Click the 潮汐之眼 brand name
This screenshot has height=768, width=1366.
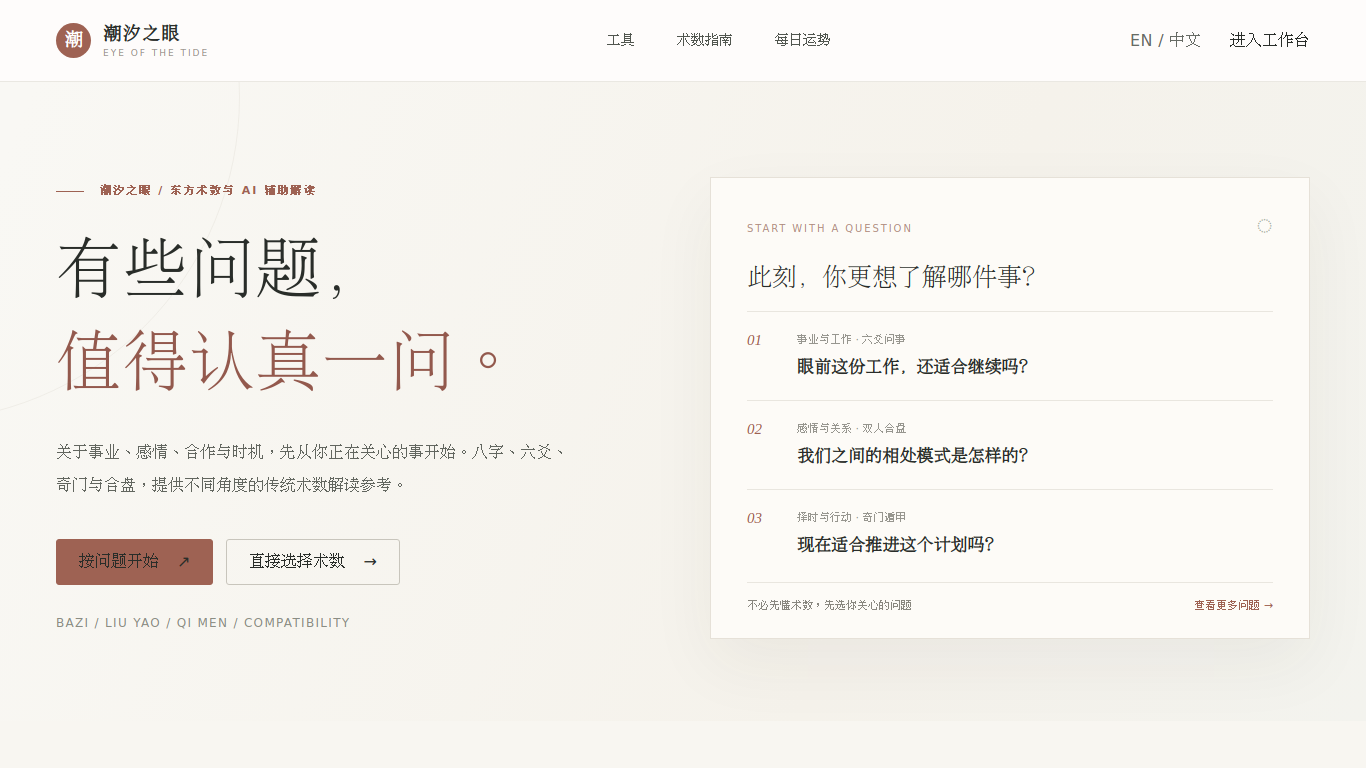(x=141, y=33)
